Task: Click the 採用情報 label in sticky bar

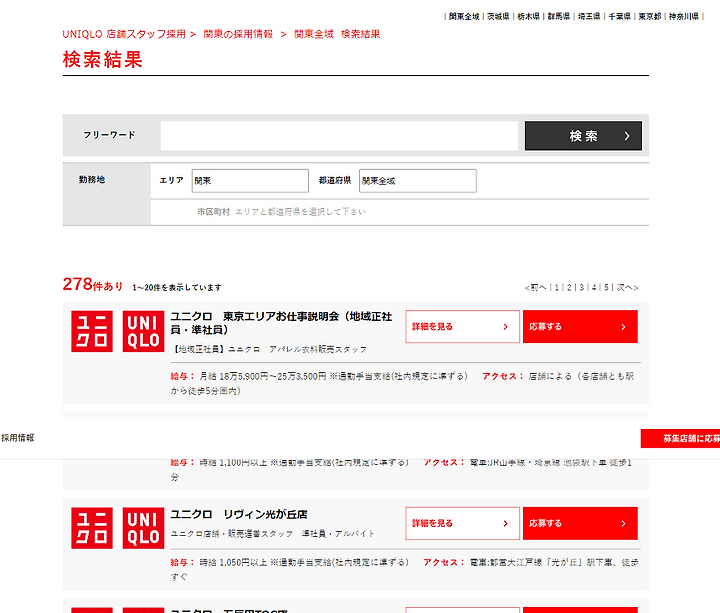Action: point(17,438)
